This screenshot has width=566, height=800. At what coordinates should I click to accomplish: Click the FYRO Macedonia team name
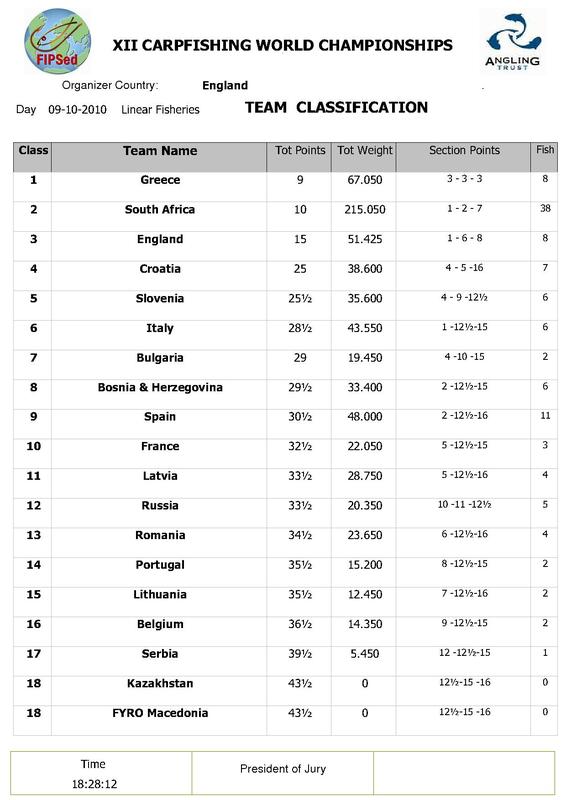160,713
